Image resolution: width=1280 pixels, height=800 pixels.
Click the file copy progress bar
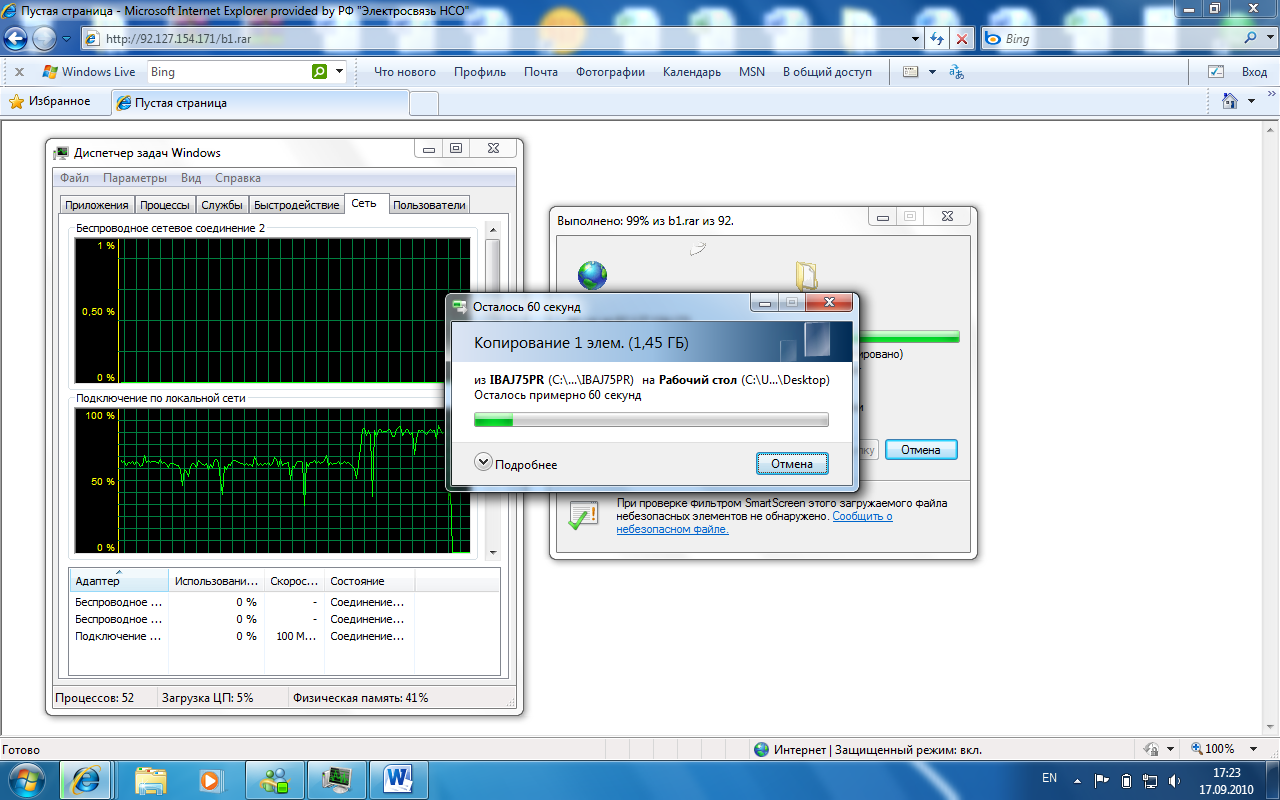coord(651,420)
